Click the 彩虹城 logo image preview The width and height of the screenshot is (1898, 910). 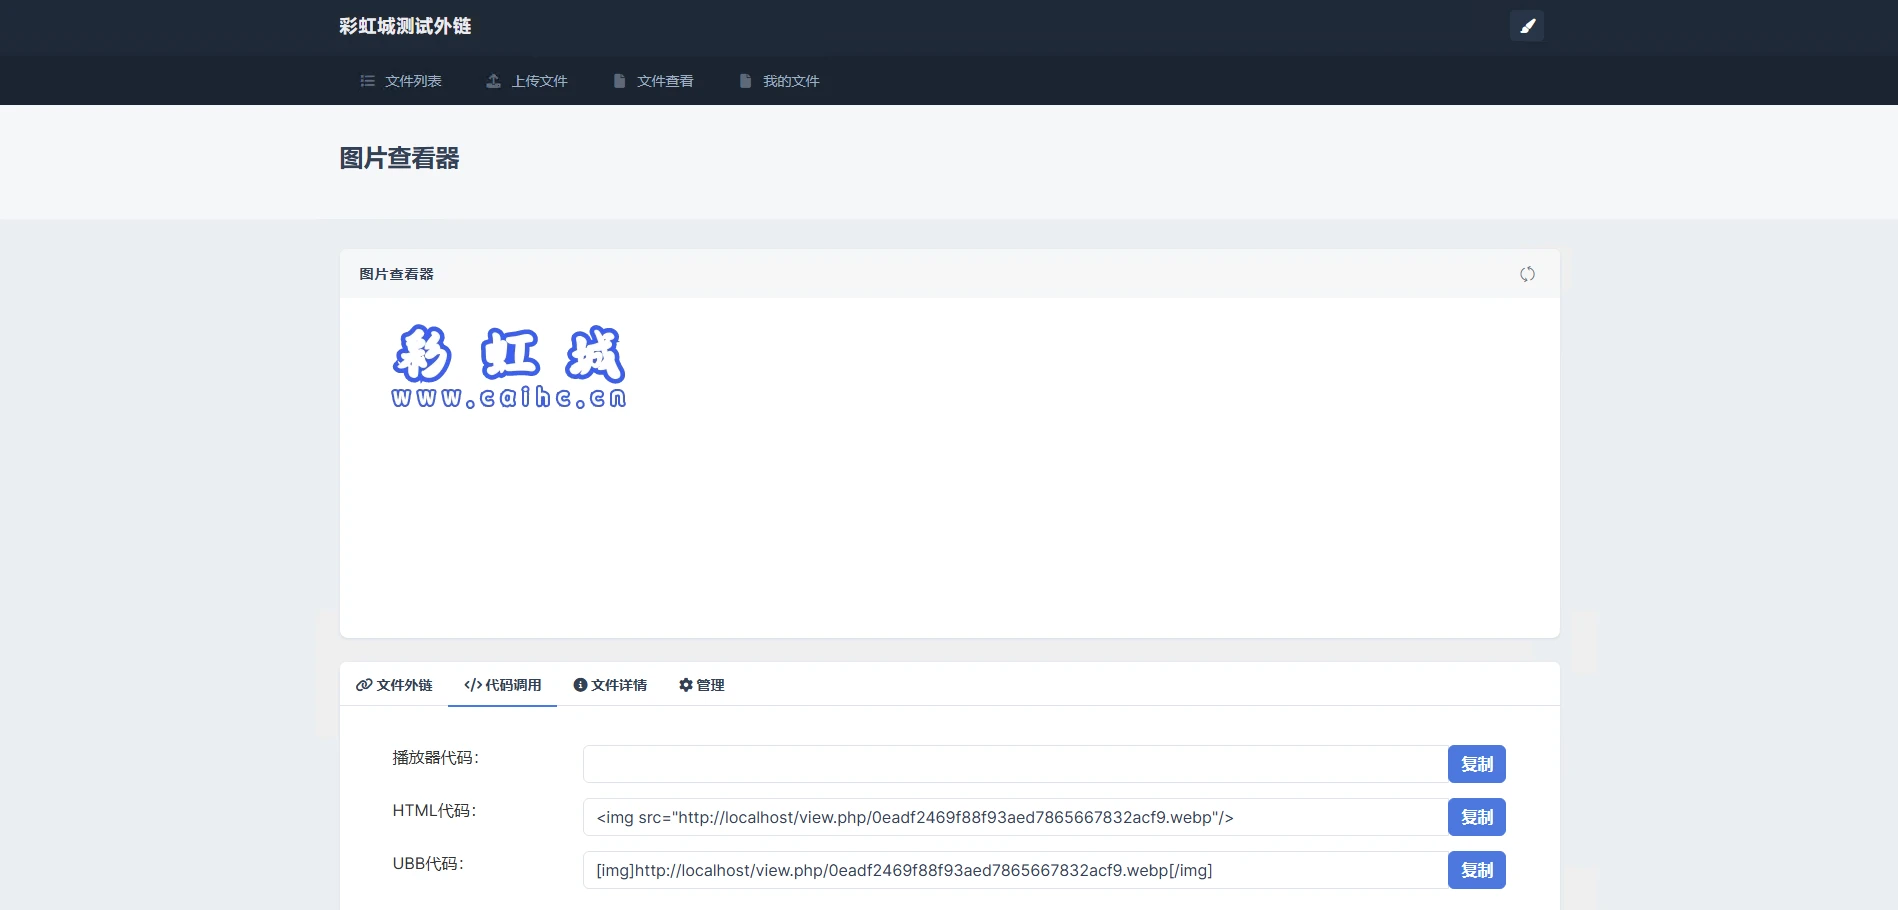coord(509,367)
